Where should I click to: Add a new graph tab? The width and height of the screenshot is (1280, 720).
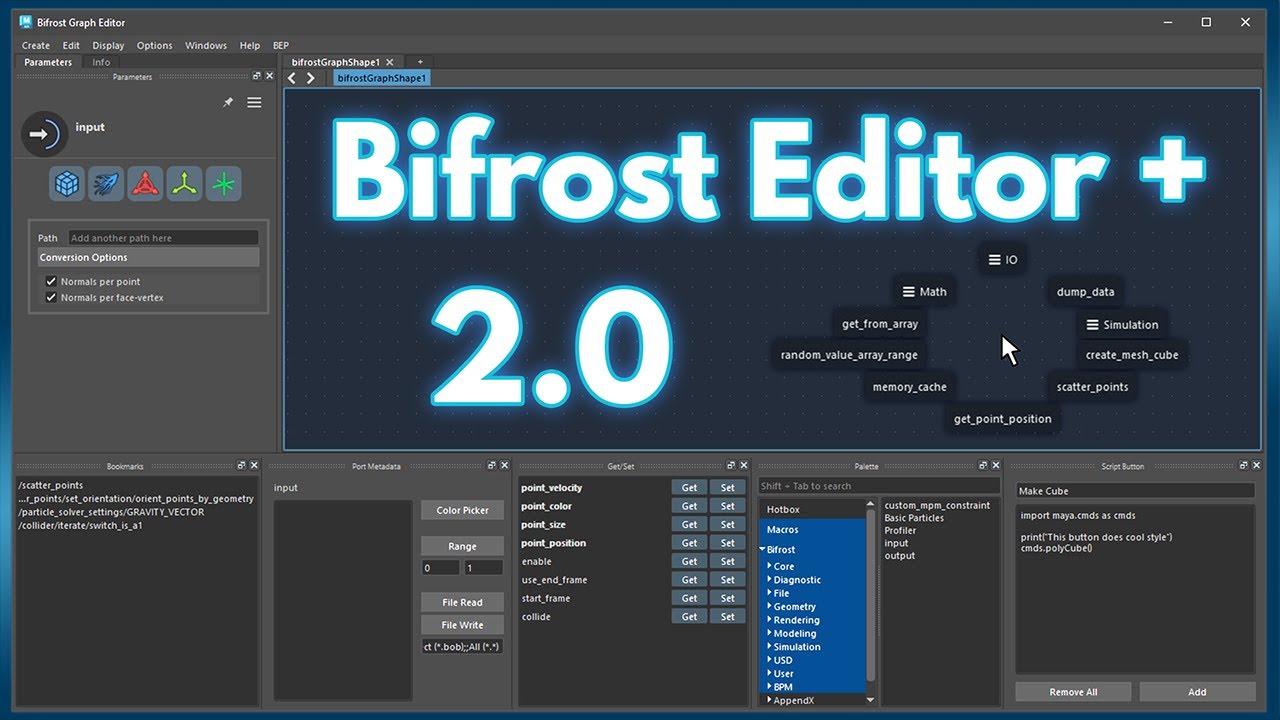(420, 62)
